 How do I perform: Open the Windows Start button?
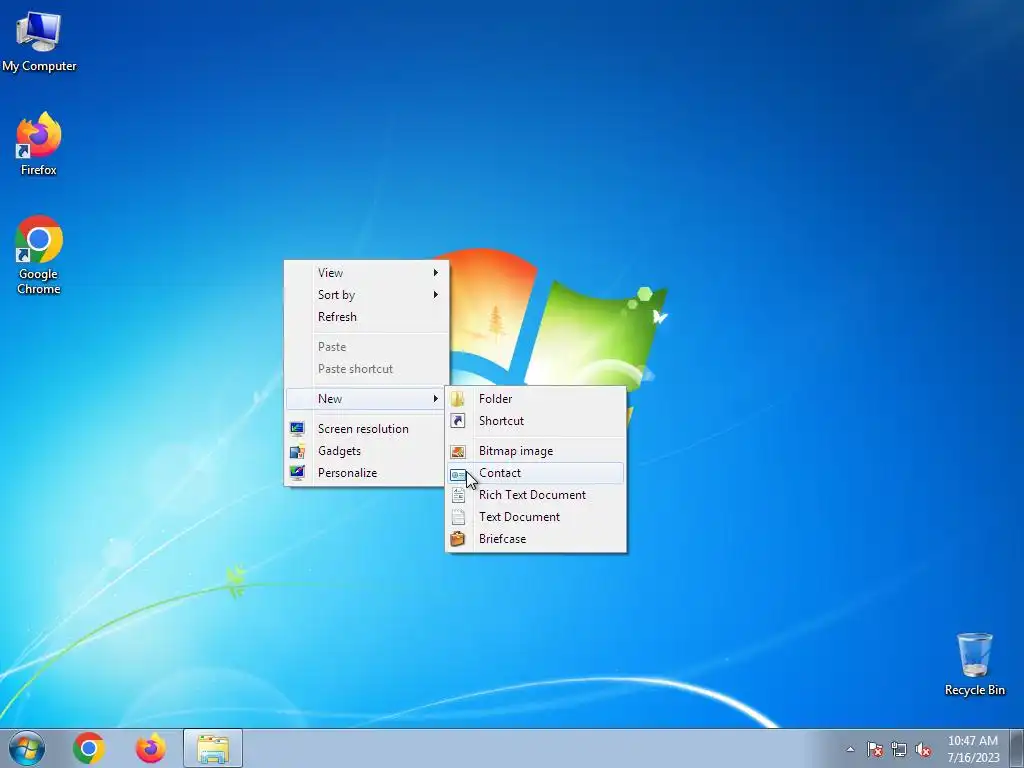(x=27, y=748)
